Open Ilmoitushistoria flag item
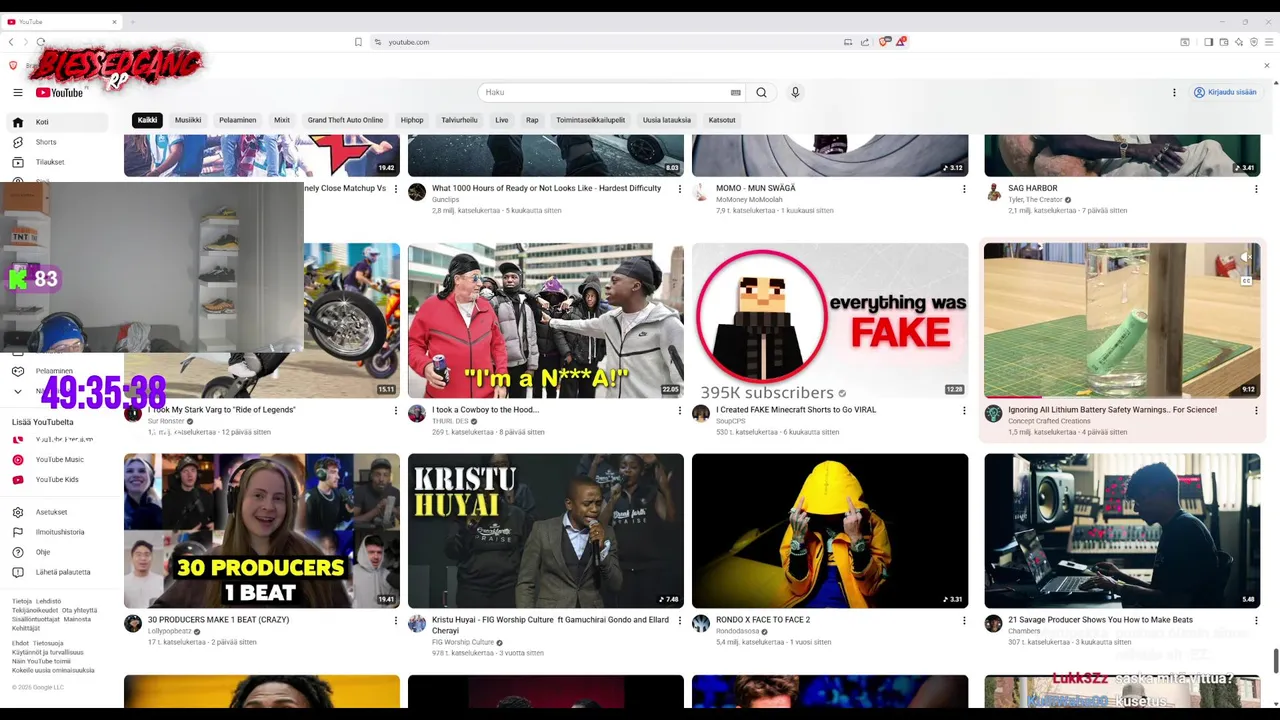 click(x=55, y=532)
